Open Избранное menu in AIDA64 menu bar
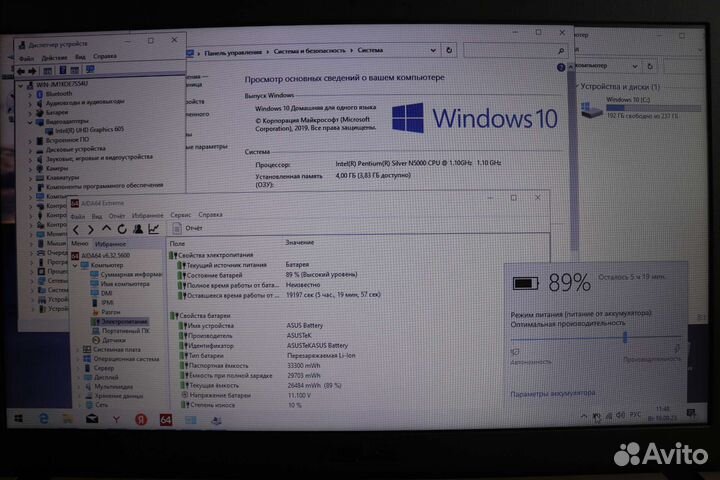 147,215
